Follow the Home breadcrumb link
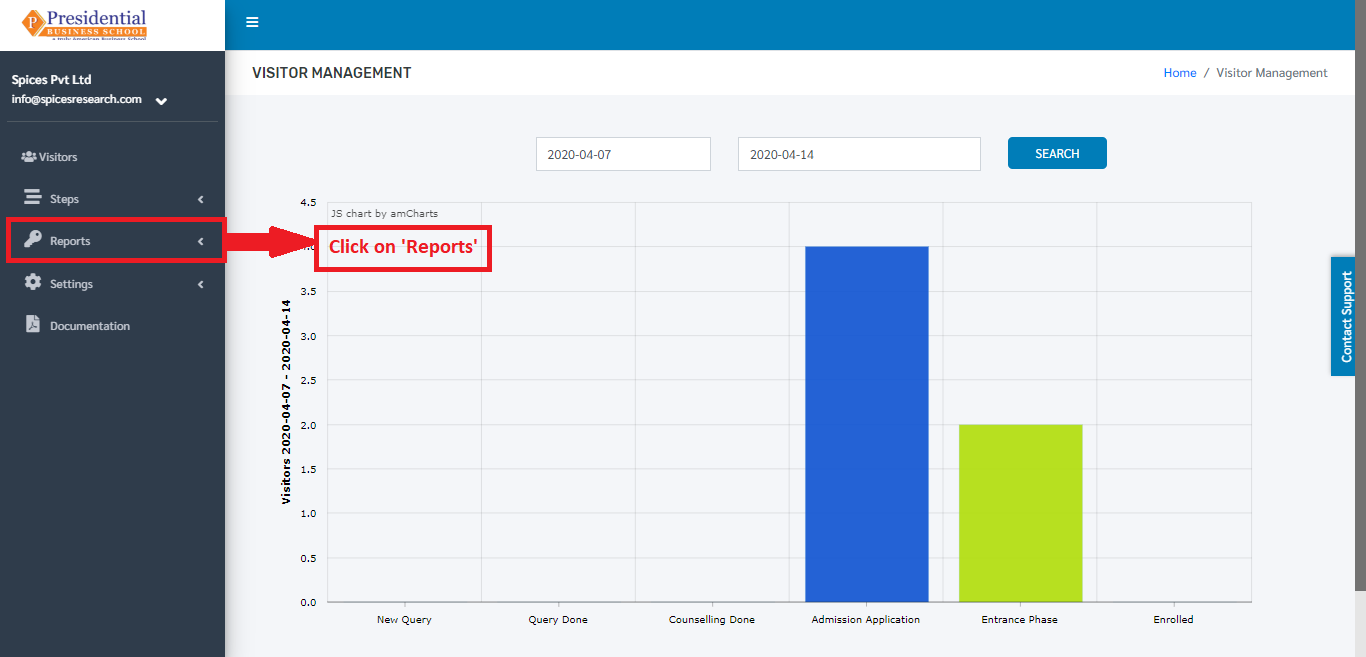 pos(1180,73)
